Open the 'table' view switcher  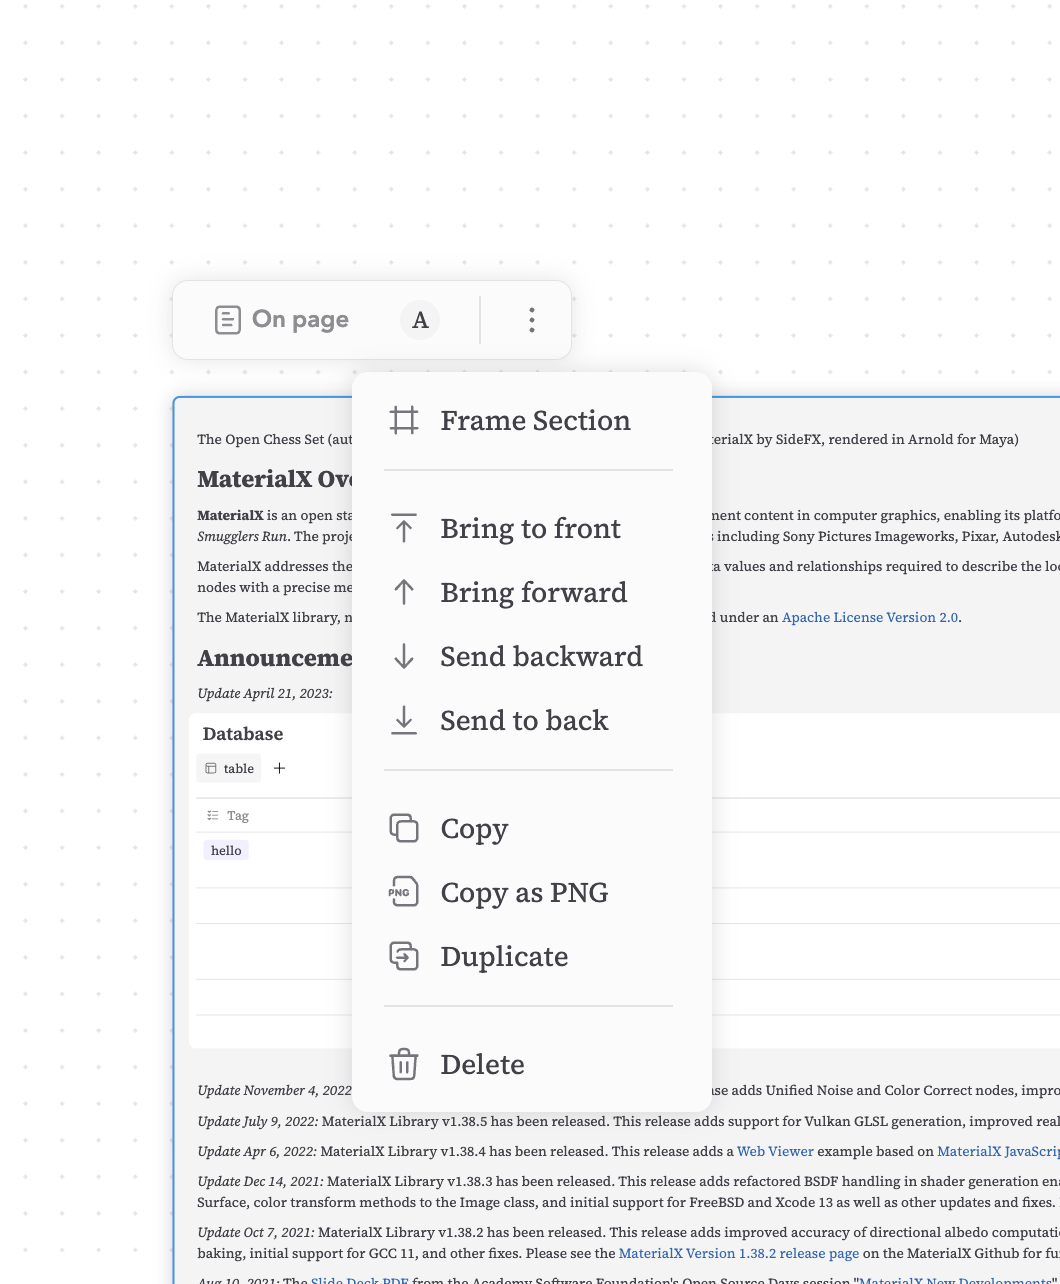[x=228, y=768]
